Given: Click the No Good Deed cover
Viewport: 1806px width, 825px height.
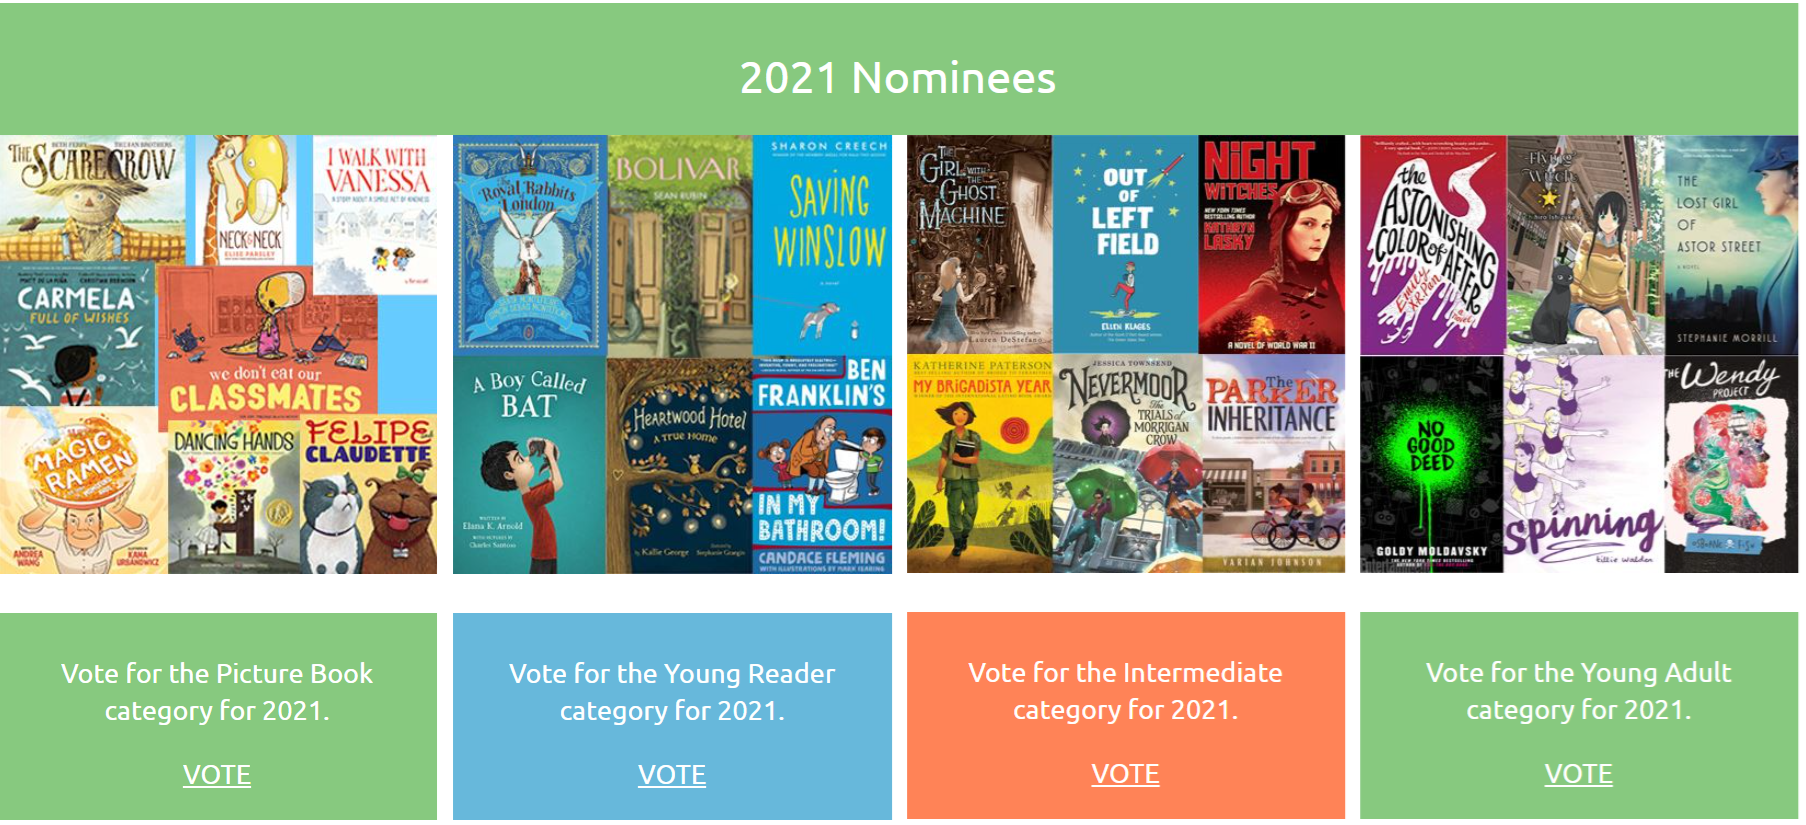Looking at the screenshot, I should tap(1431, 463).
